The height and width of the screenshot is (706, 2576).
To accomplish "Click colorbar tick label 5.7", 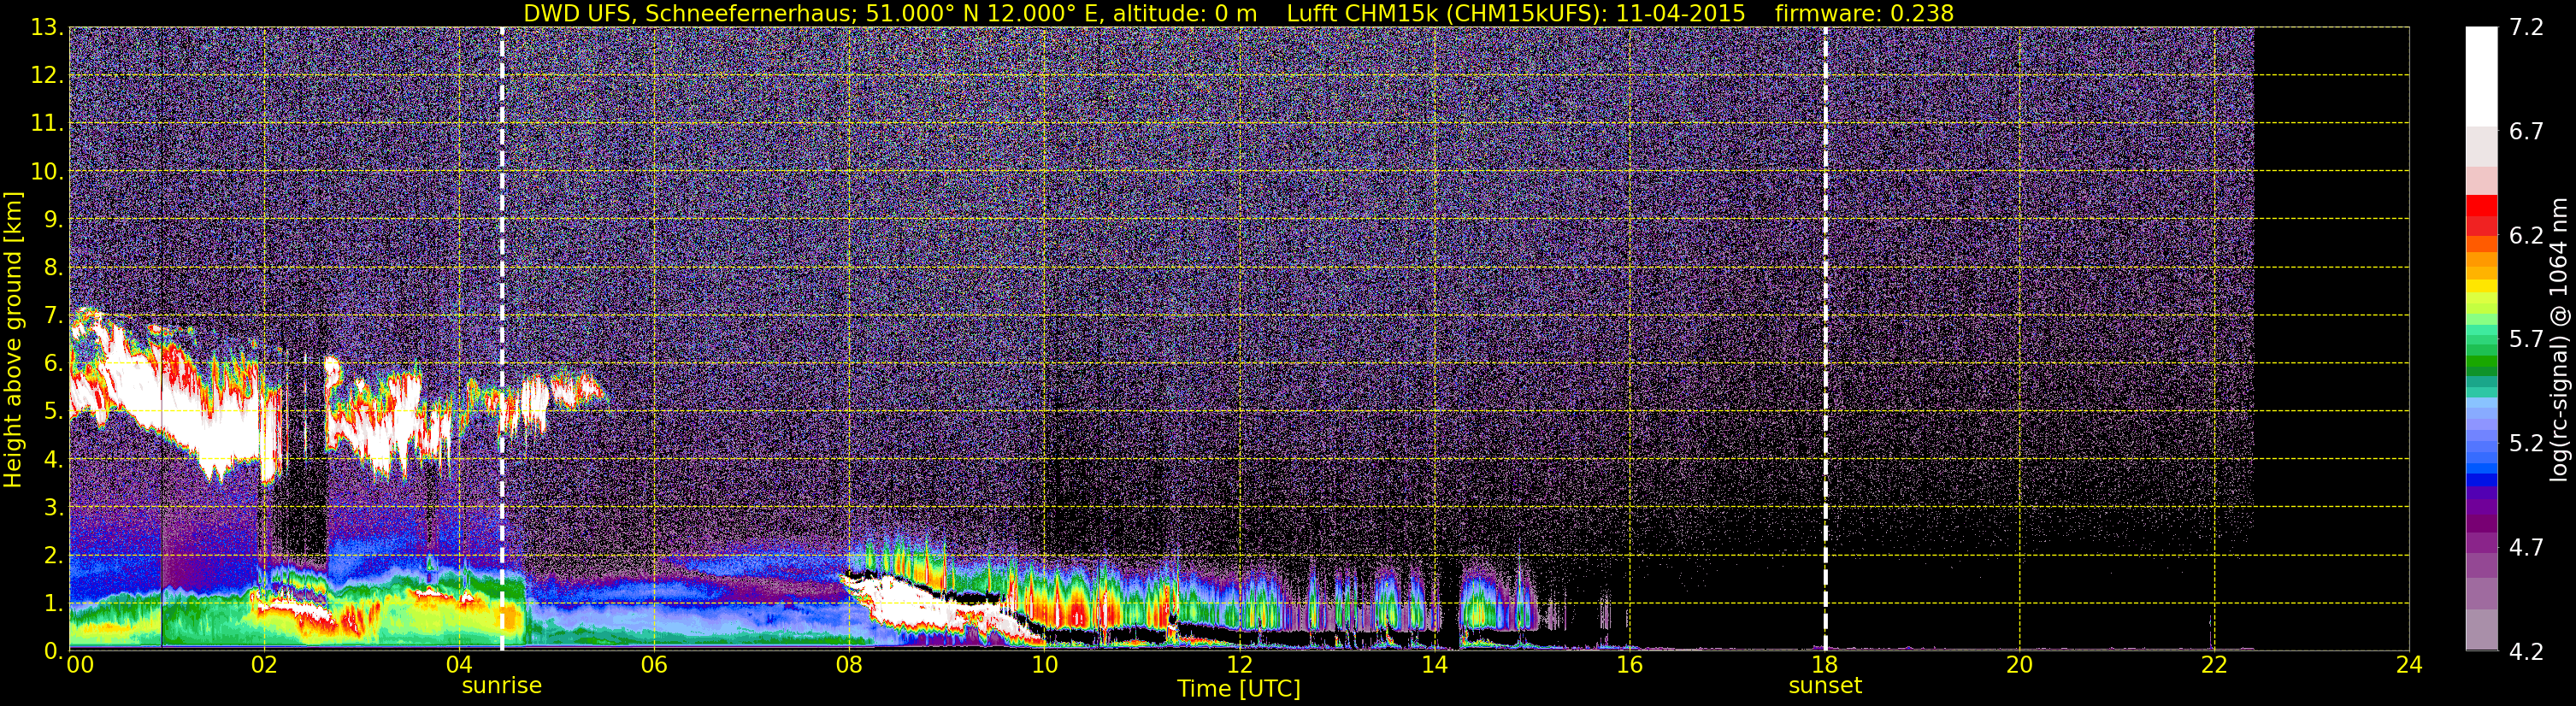I will (2526, 340).
